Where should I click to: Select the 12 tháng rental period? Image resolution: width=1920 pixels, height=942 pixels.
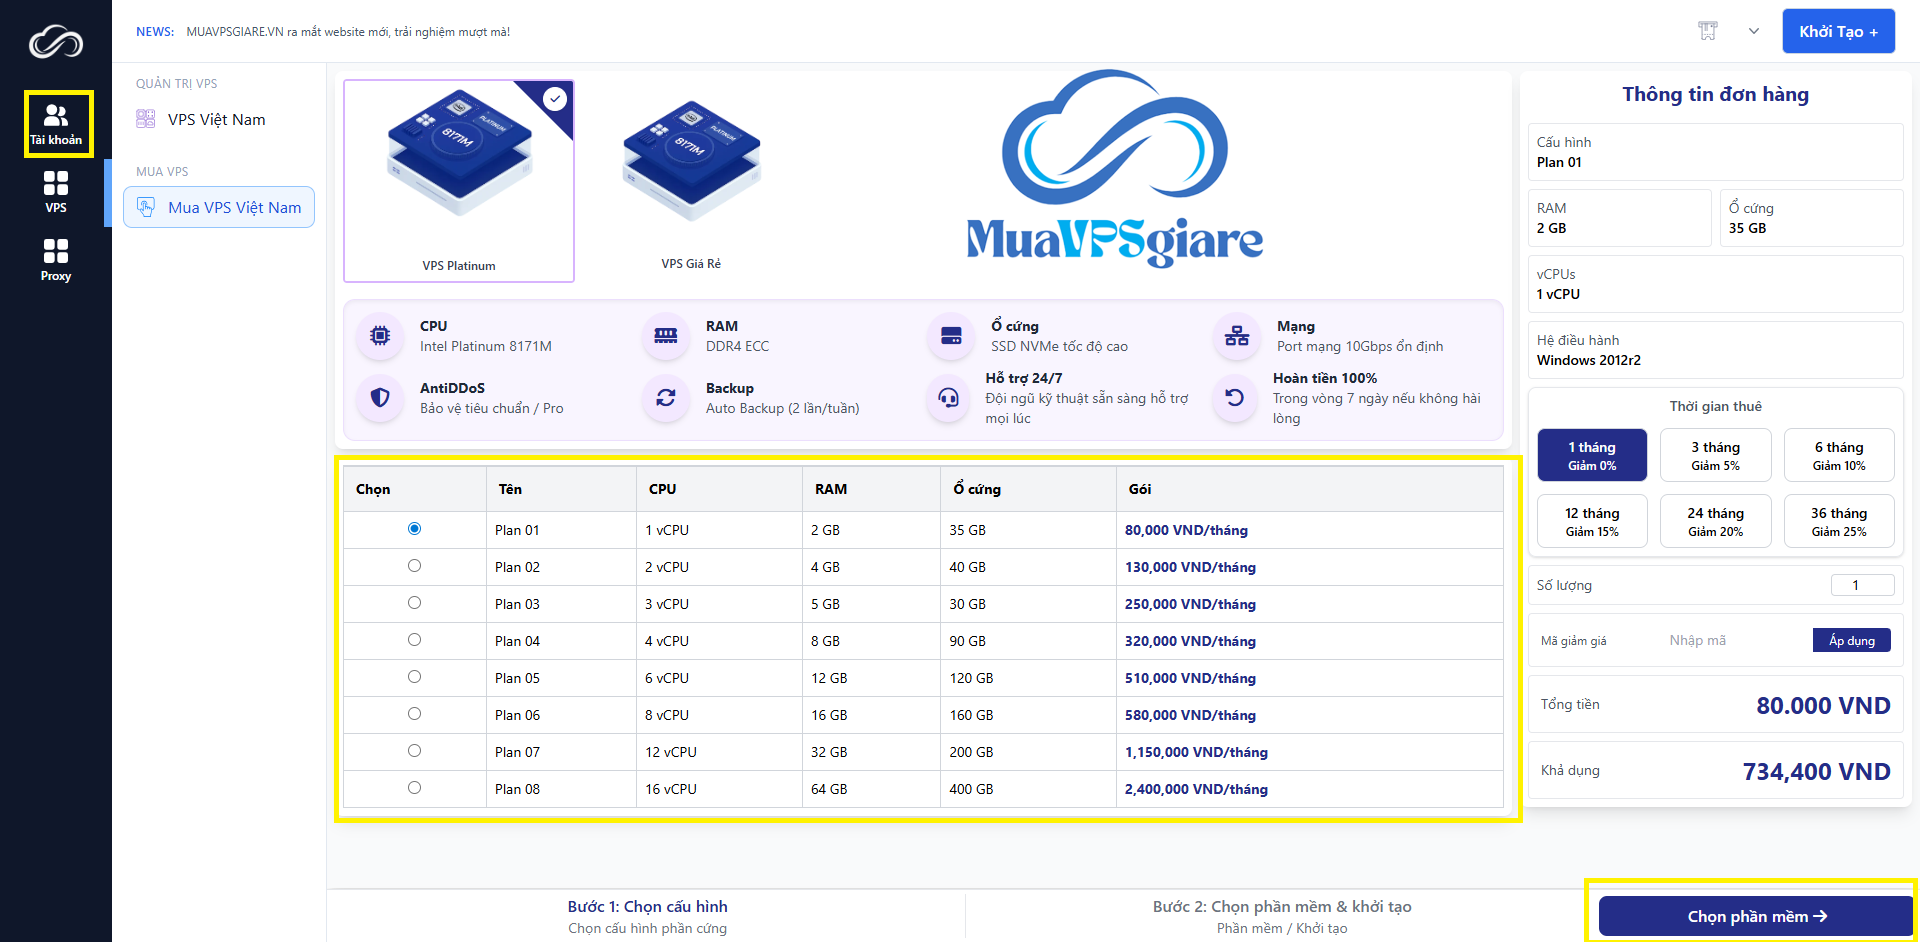pyautogui.click(x=1592, y=521)
